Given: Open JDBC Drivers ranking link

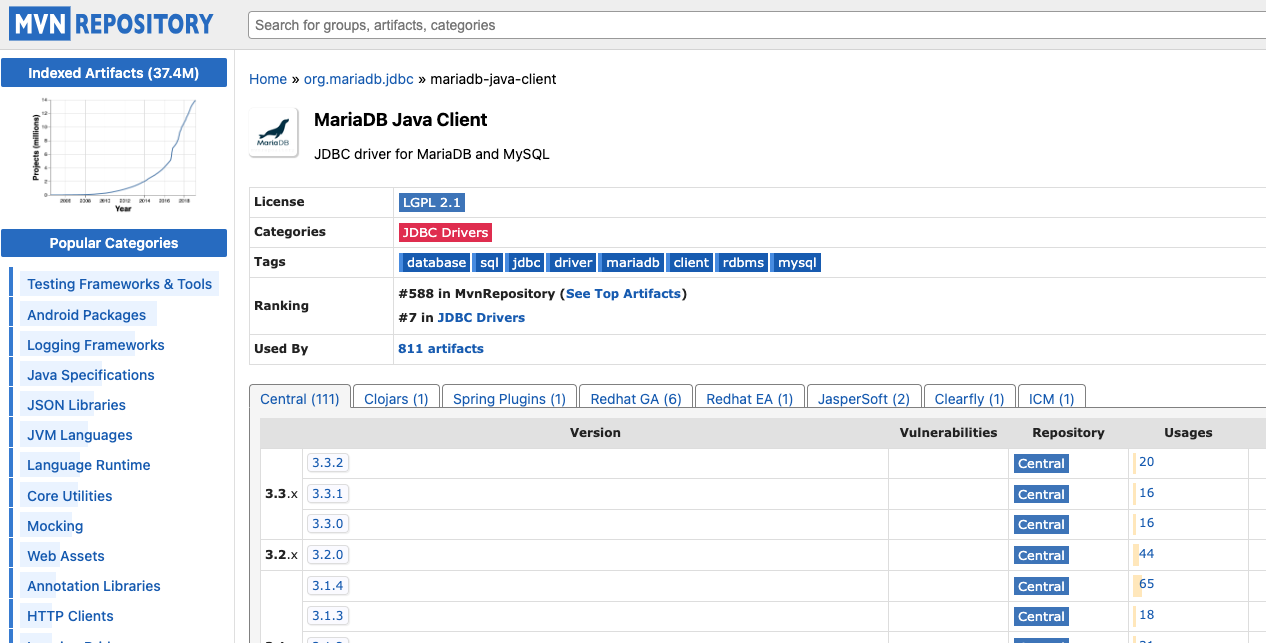Looking at the screenshot, I should (x=481, y=318).
